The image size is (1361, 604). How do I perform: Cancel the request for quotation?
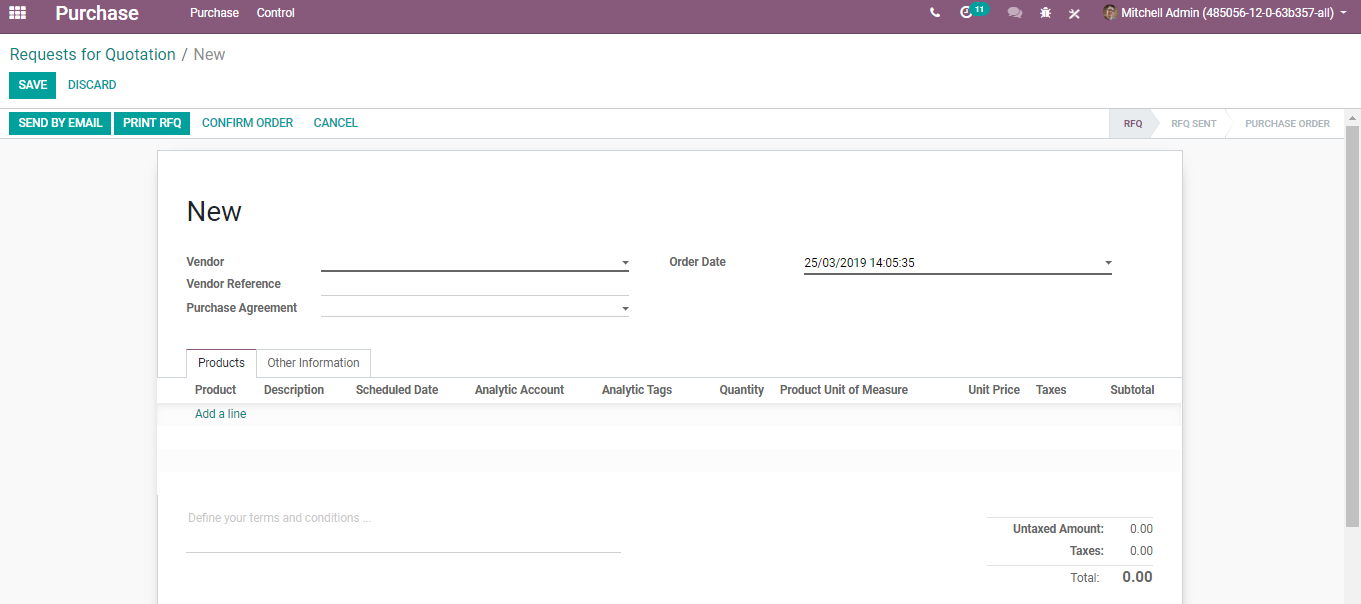coord(336,123)
